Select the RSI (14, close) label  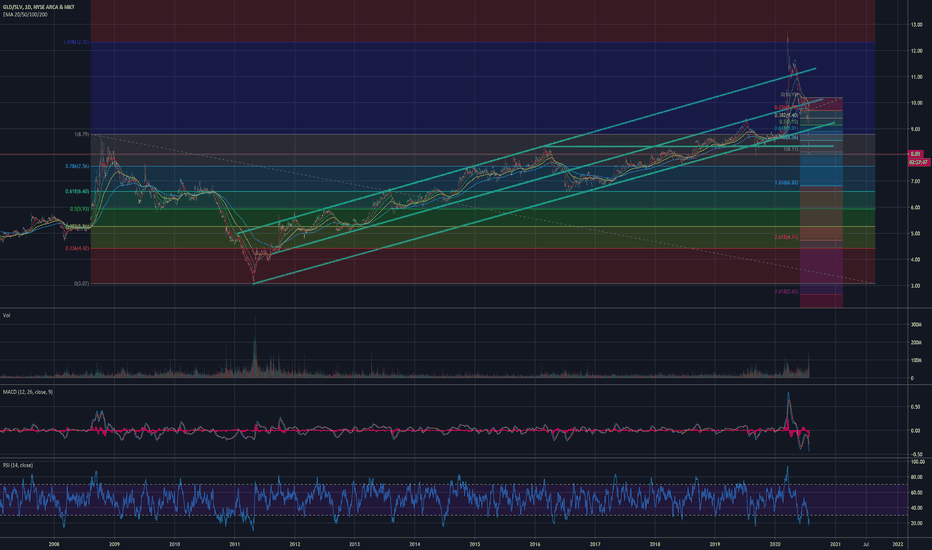point(18,465)
